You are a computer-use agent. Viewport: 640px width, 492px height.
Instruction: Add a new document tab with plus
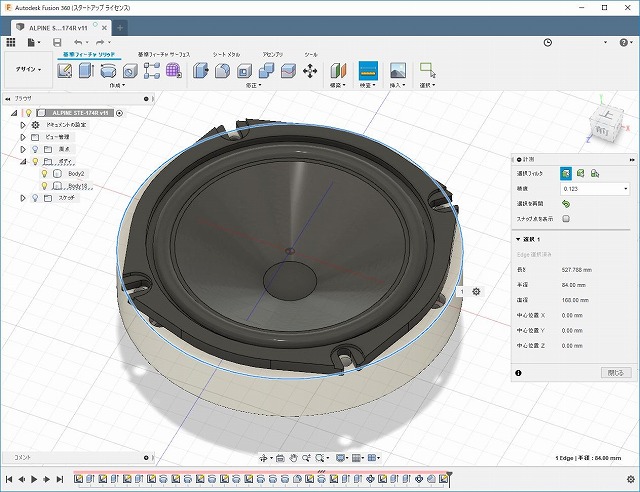pos(120,28)
